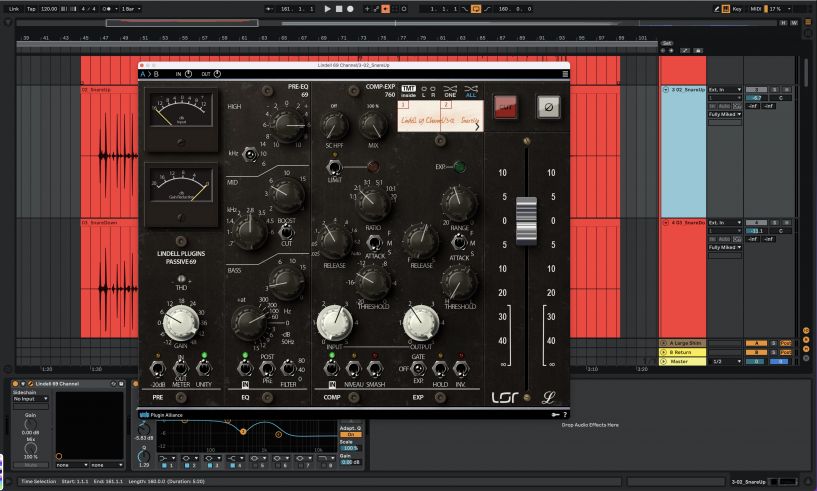
Task: Toggle the TMT inside button
Action: tap(408, 91)
